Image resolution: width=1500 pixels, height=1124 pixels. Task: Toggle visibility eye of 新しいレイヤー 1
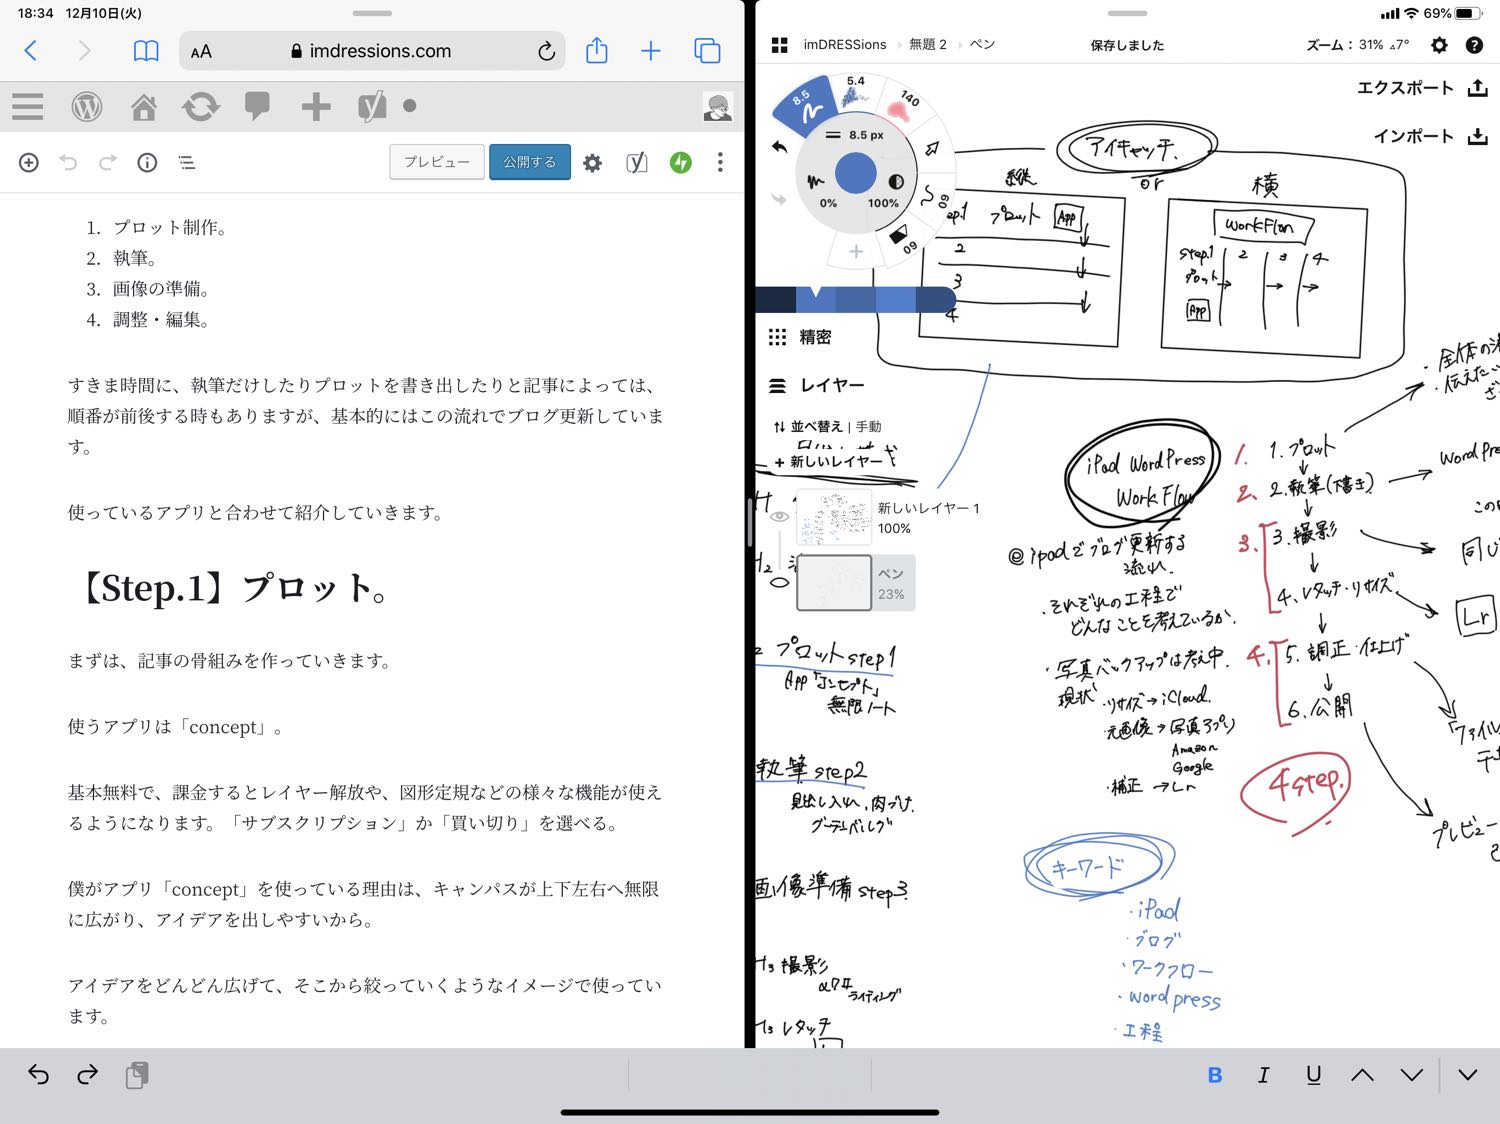pos(780,517)
